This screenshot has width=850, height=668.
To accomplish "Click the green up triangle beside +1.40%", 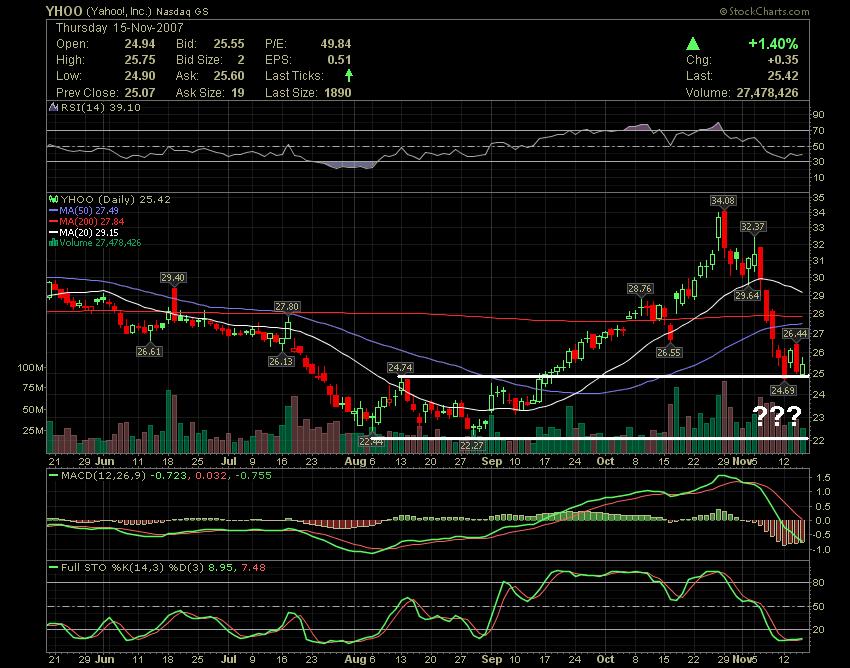I will coord(692,44).
